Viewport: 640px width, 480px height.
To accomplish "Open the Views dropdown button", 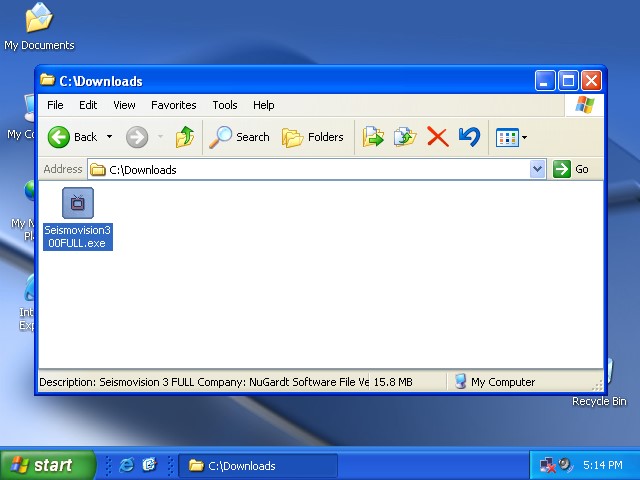I will point(511,137).
